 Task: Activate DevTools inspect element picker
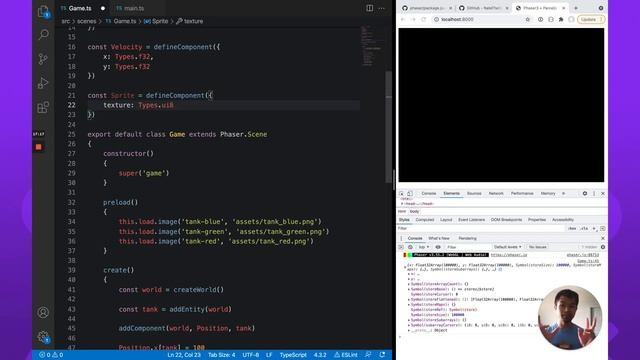coord(402,193)
